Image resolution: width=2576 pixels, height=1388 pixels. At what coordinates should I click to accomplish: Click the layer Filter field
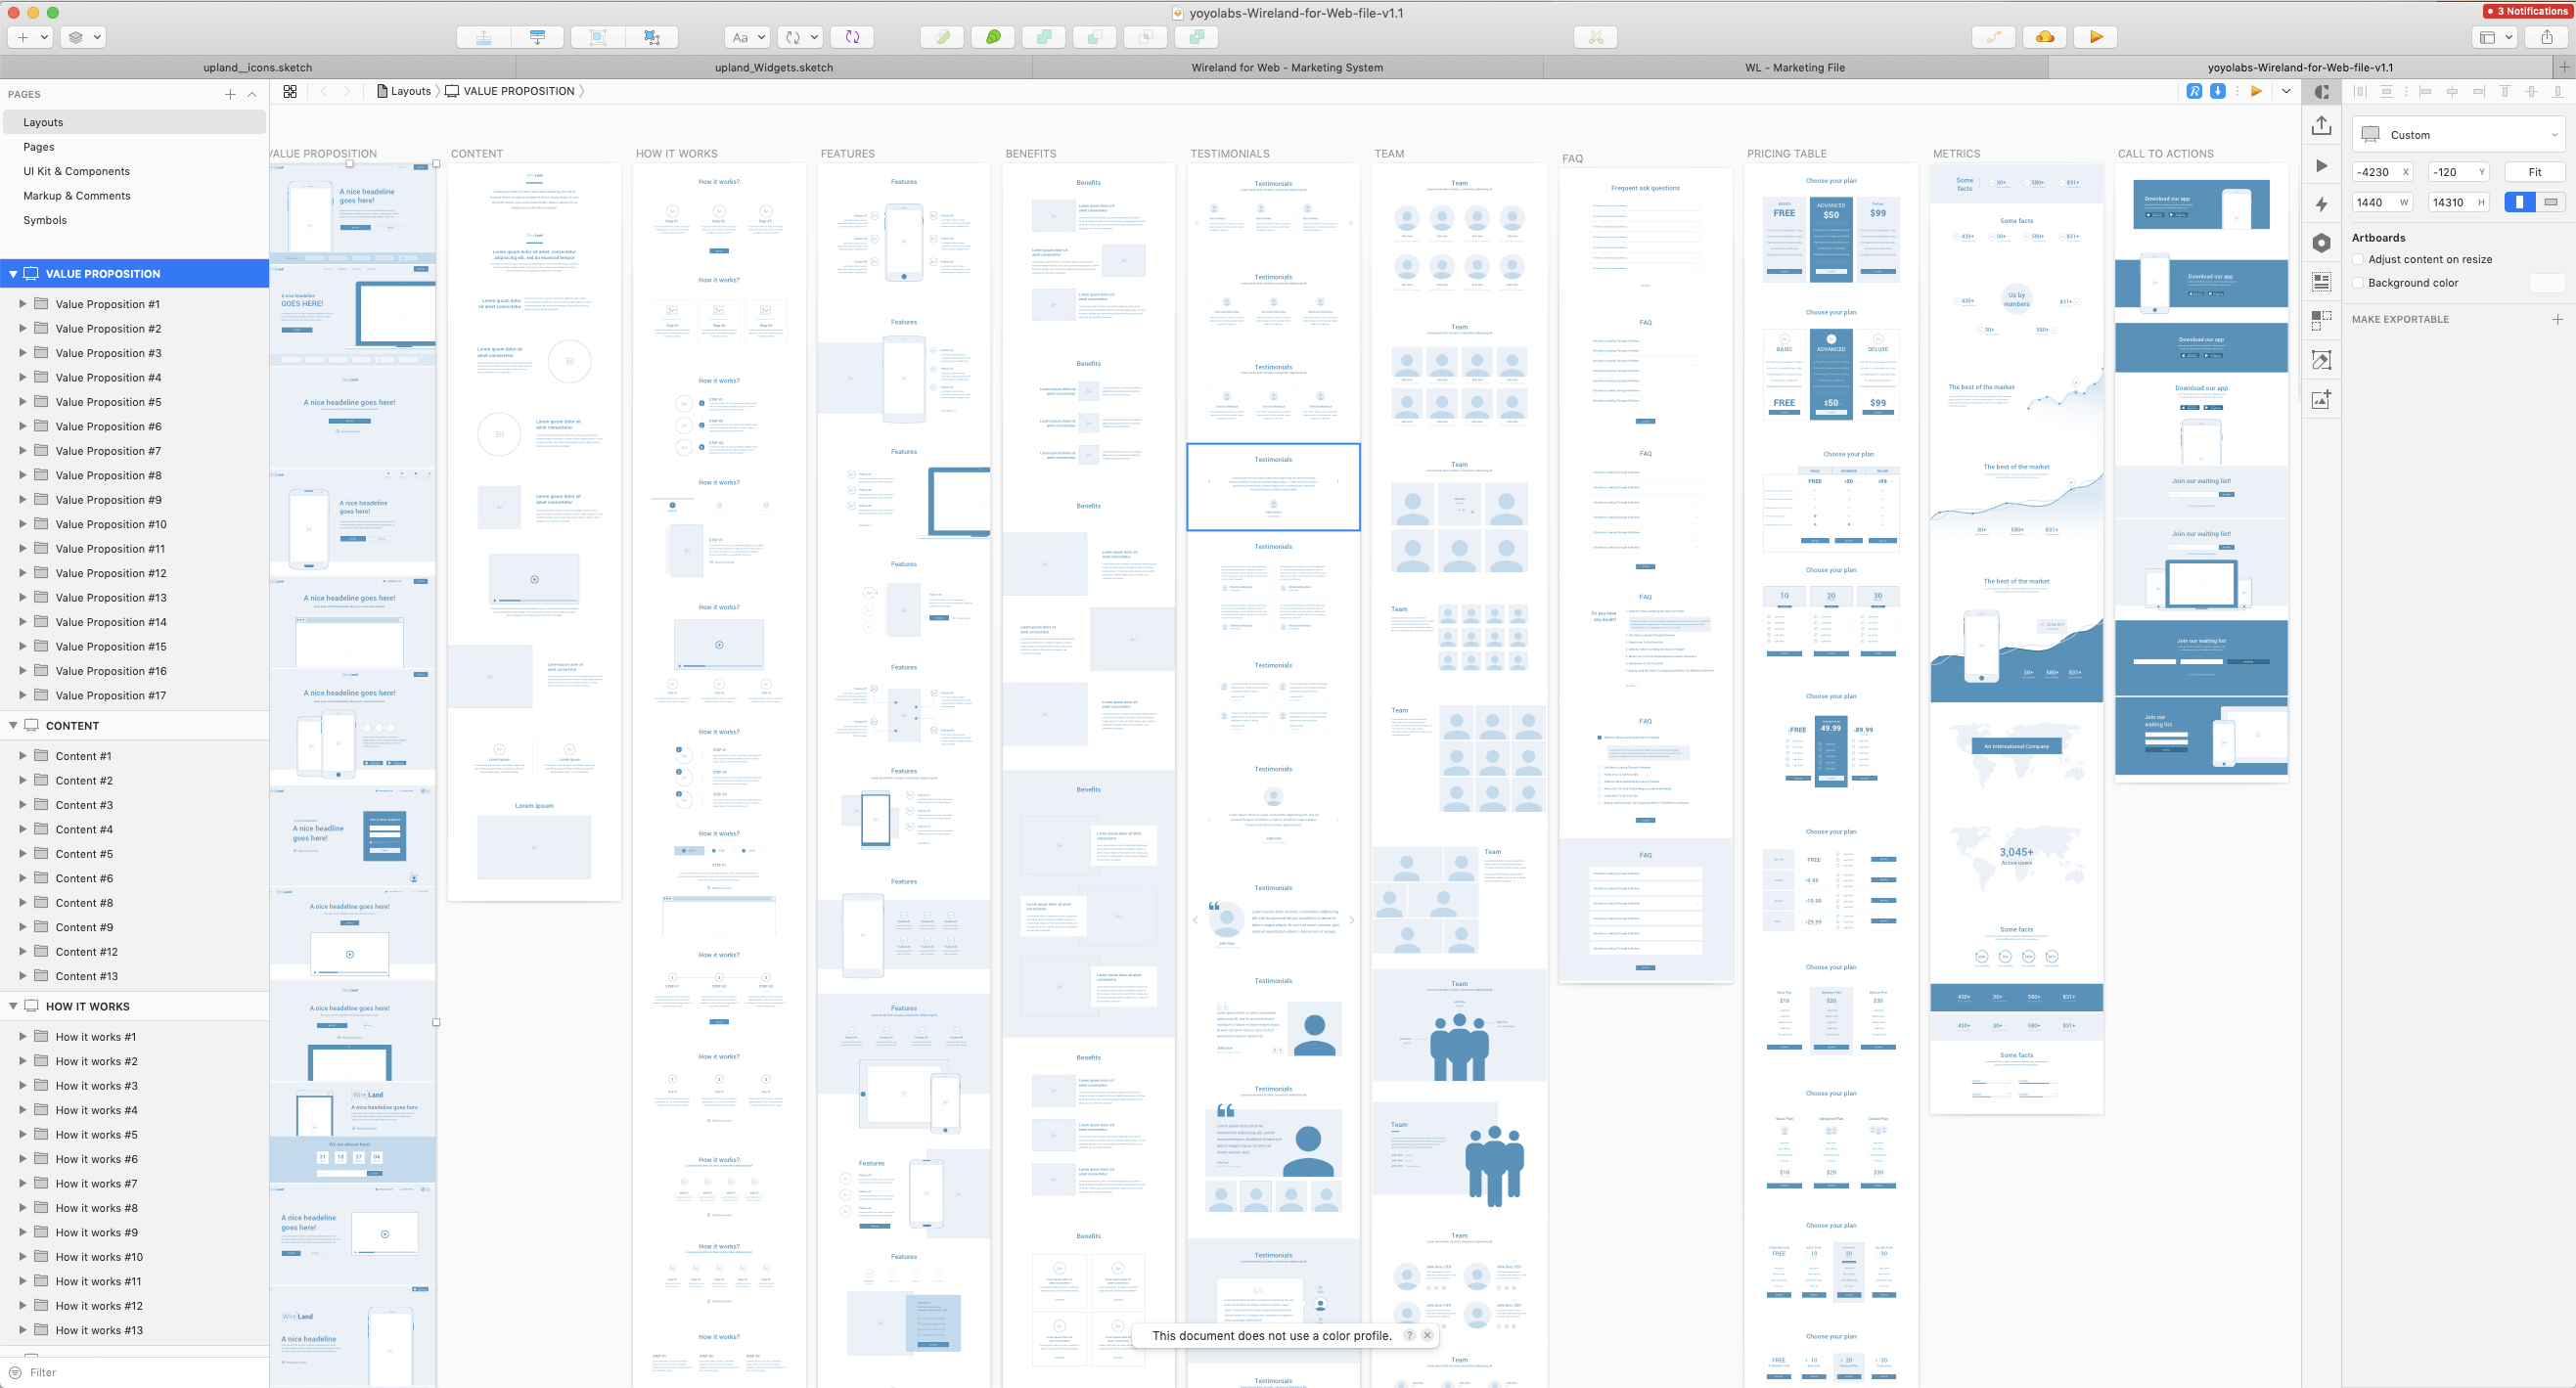pyautogui.click(x=134, y=1372)
